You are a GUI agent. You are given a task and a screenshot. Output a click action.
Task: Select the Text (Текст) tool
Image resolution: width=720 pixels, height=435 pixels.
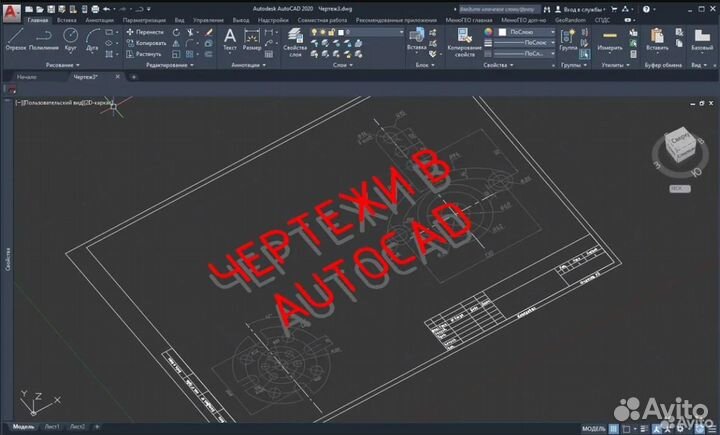pos(230,39)
